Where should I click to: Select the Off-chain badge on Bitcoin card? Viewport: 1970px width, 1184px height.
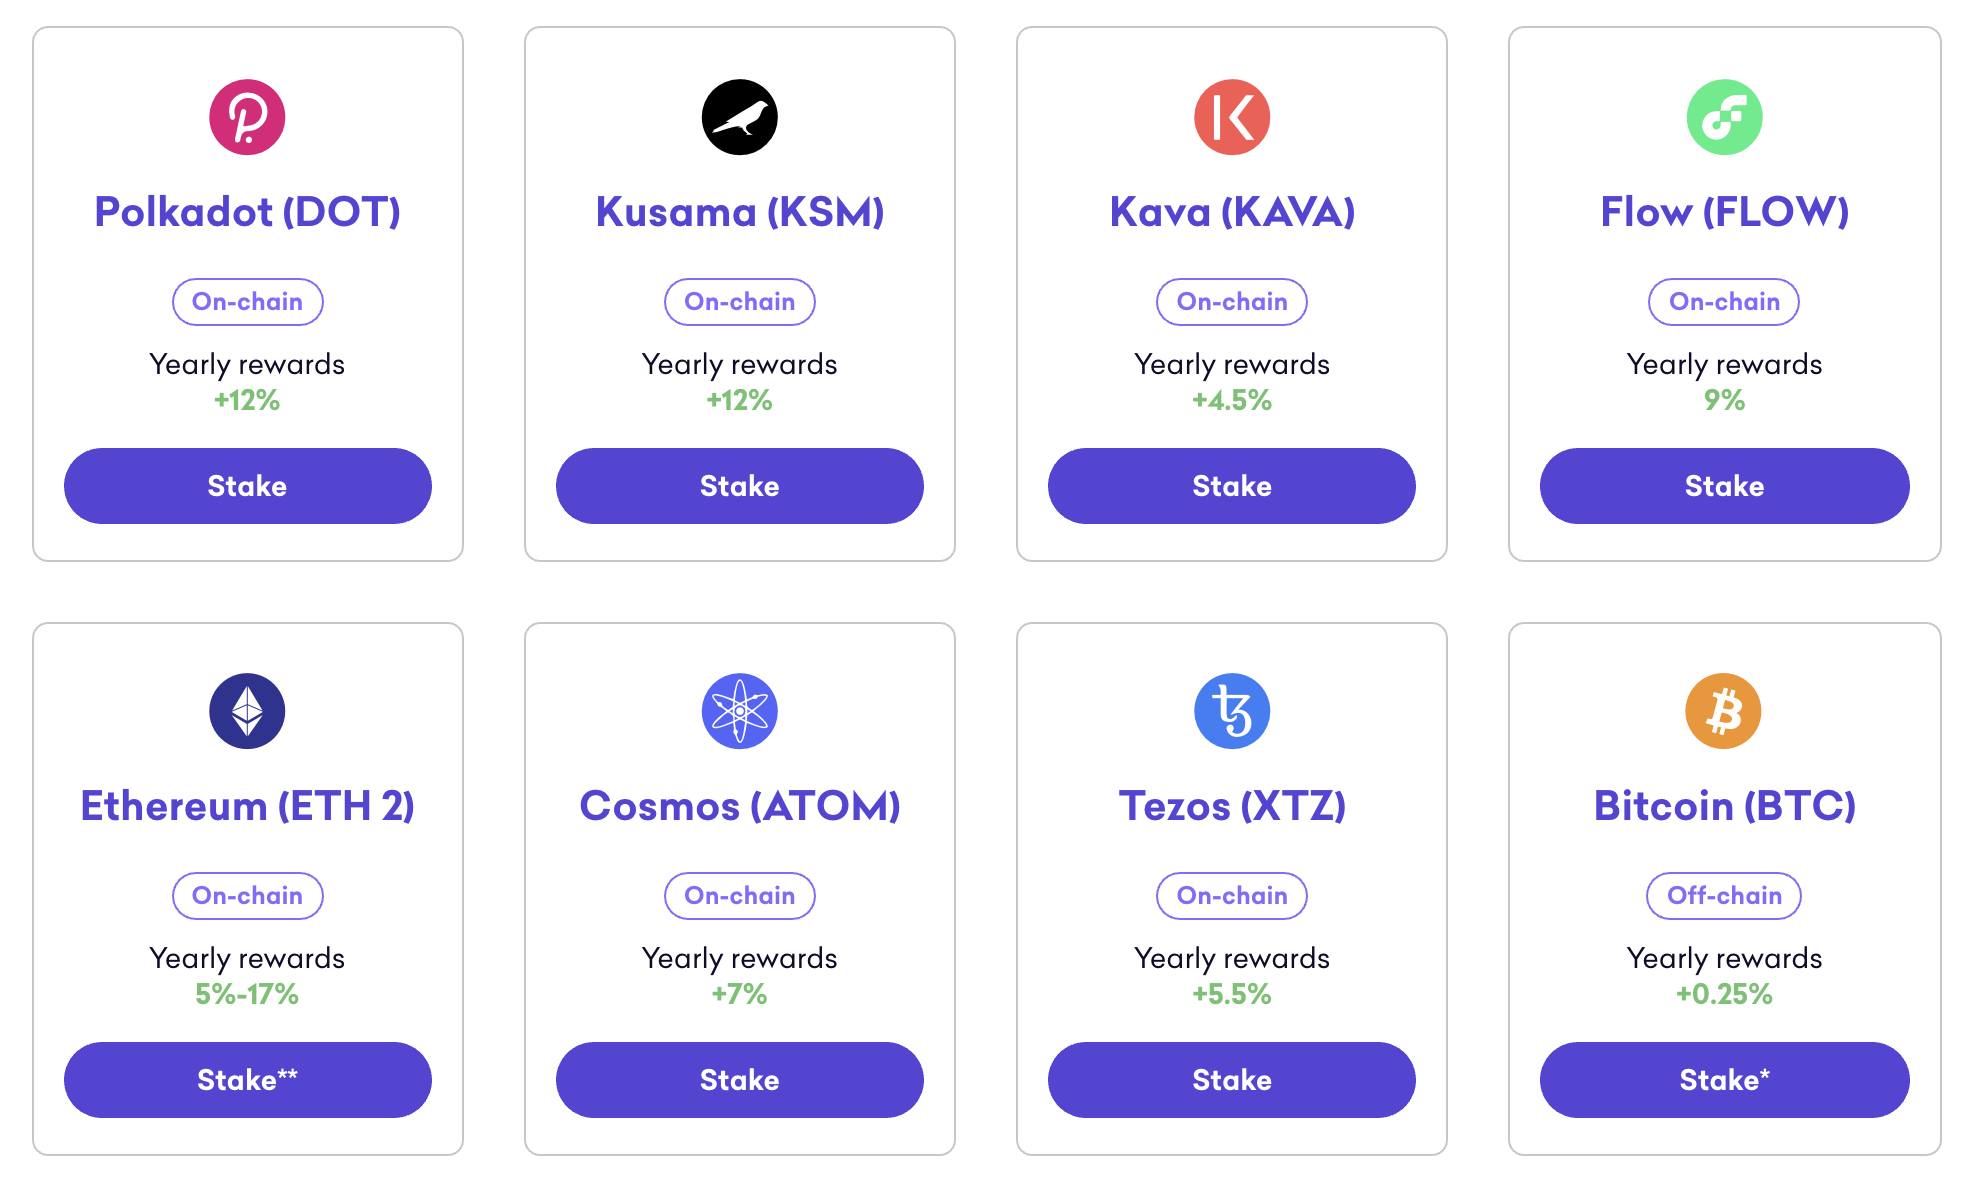(x=1723, y=895)
